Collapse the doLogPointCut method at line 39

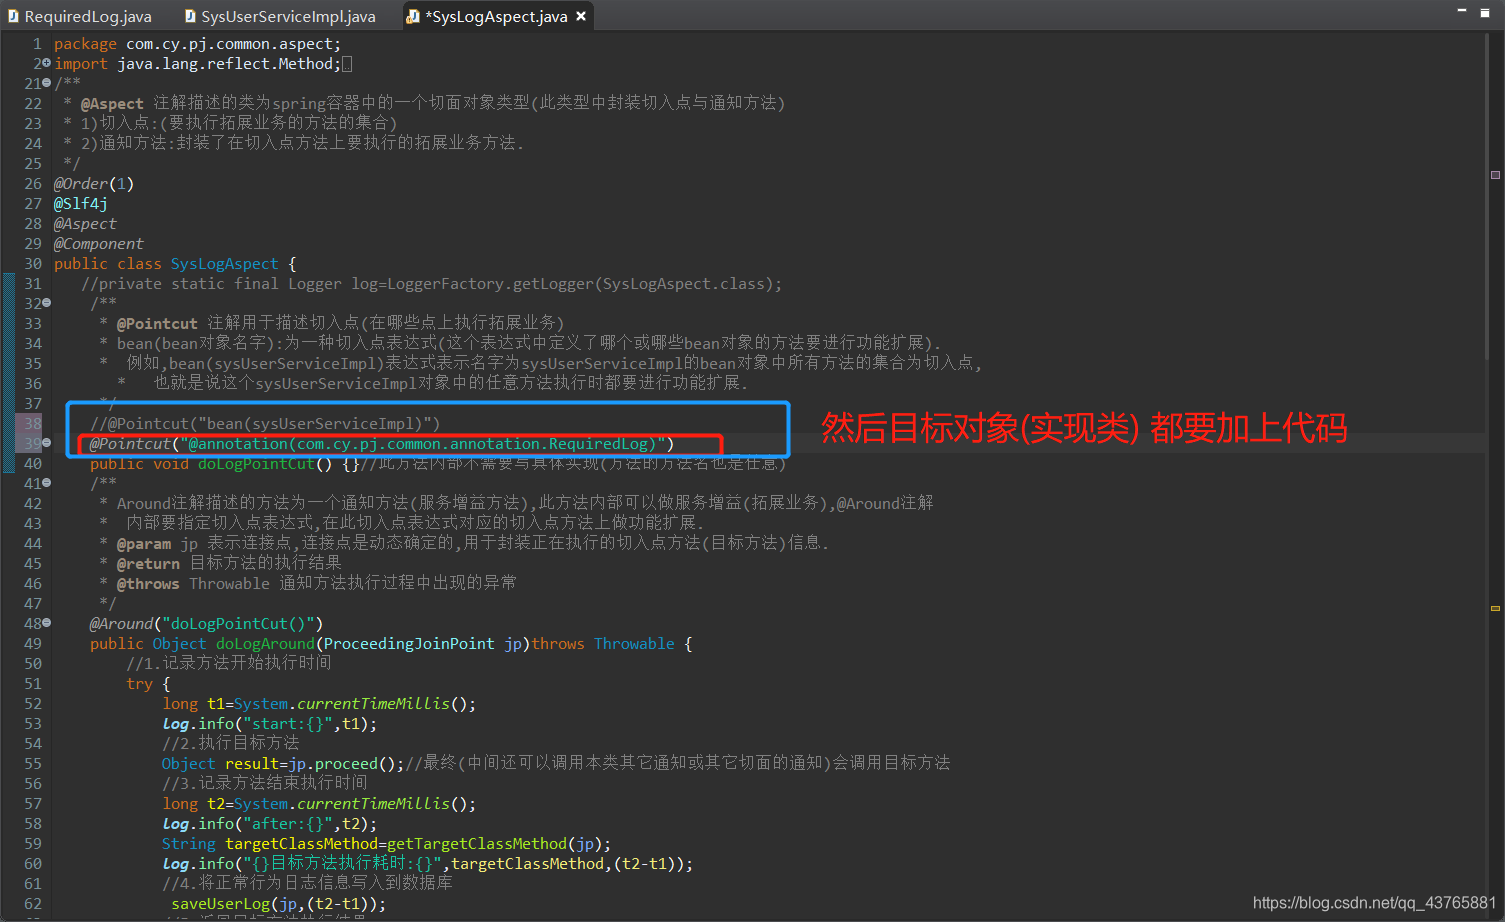coord(46,443)
